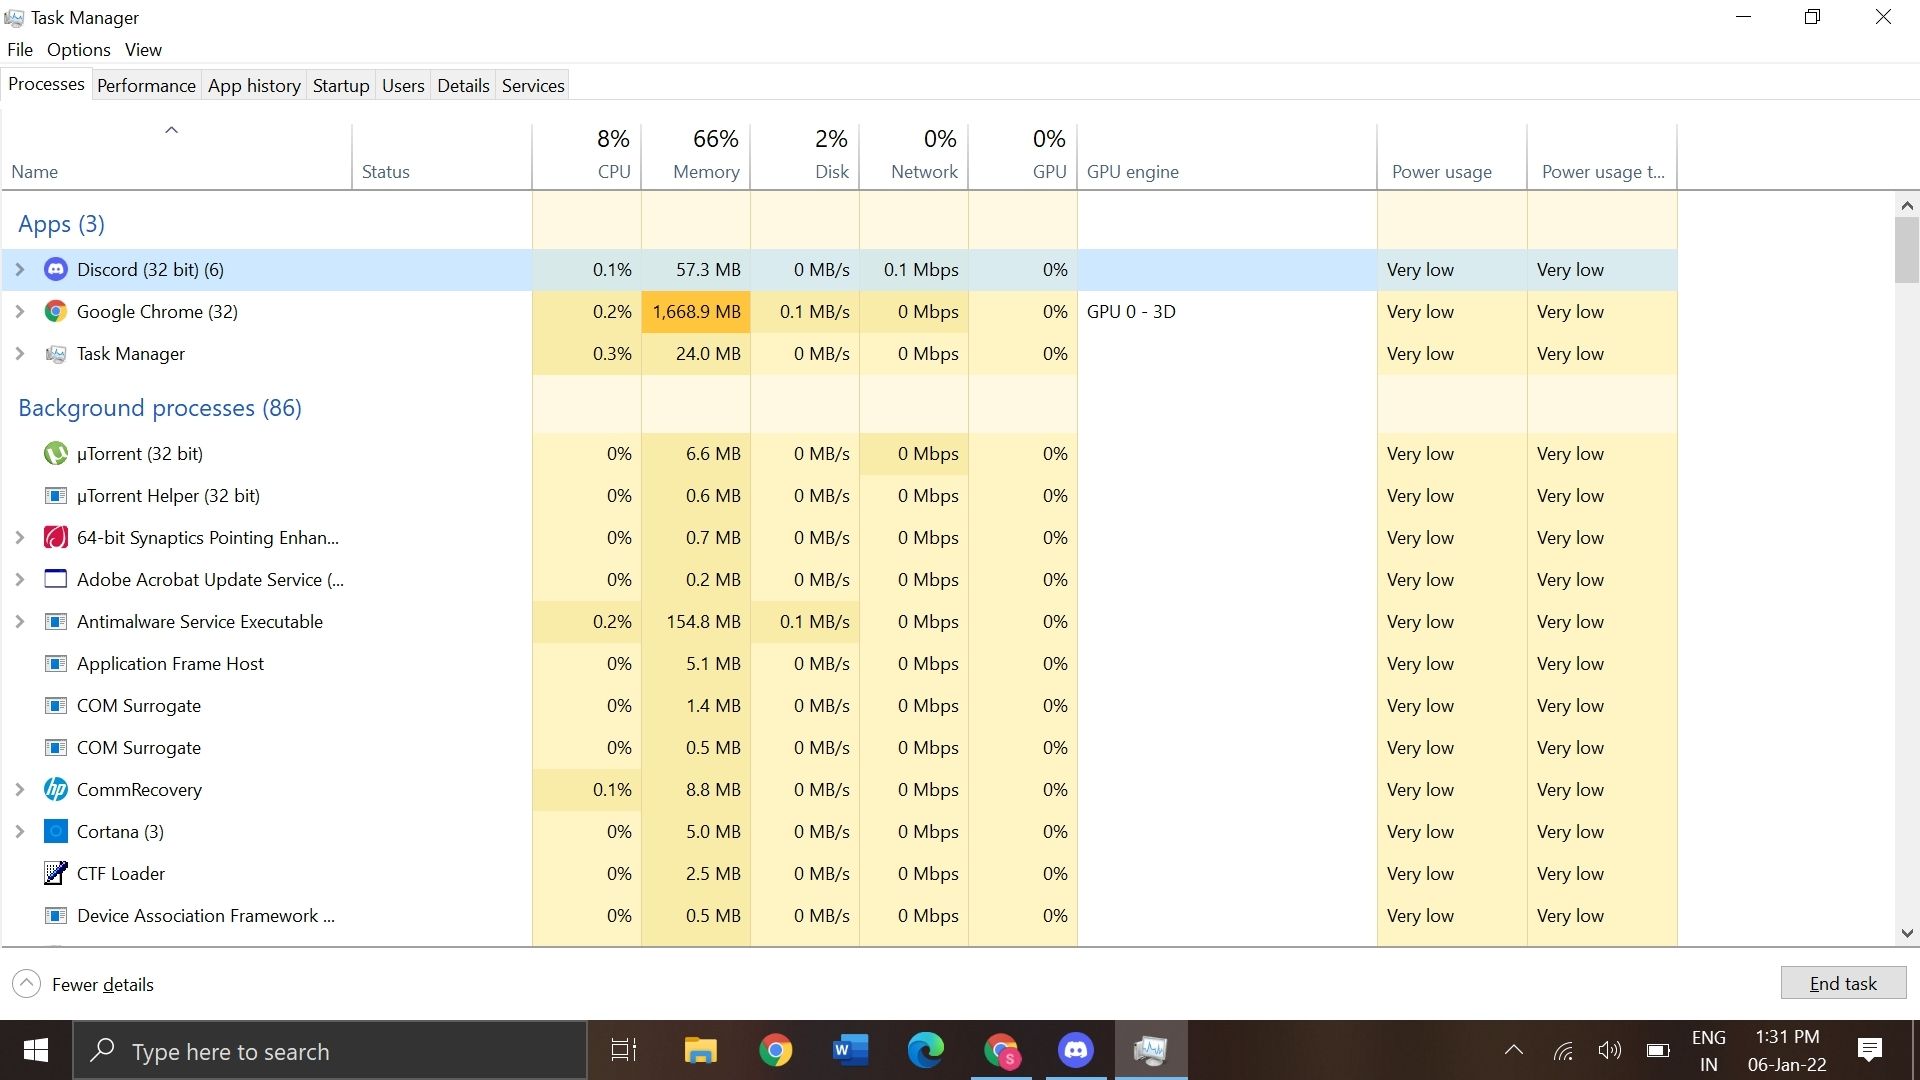Click the µTorrent Helper process icon
This screenshot has width=1920, height=1080.
[x=56, y=496]
